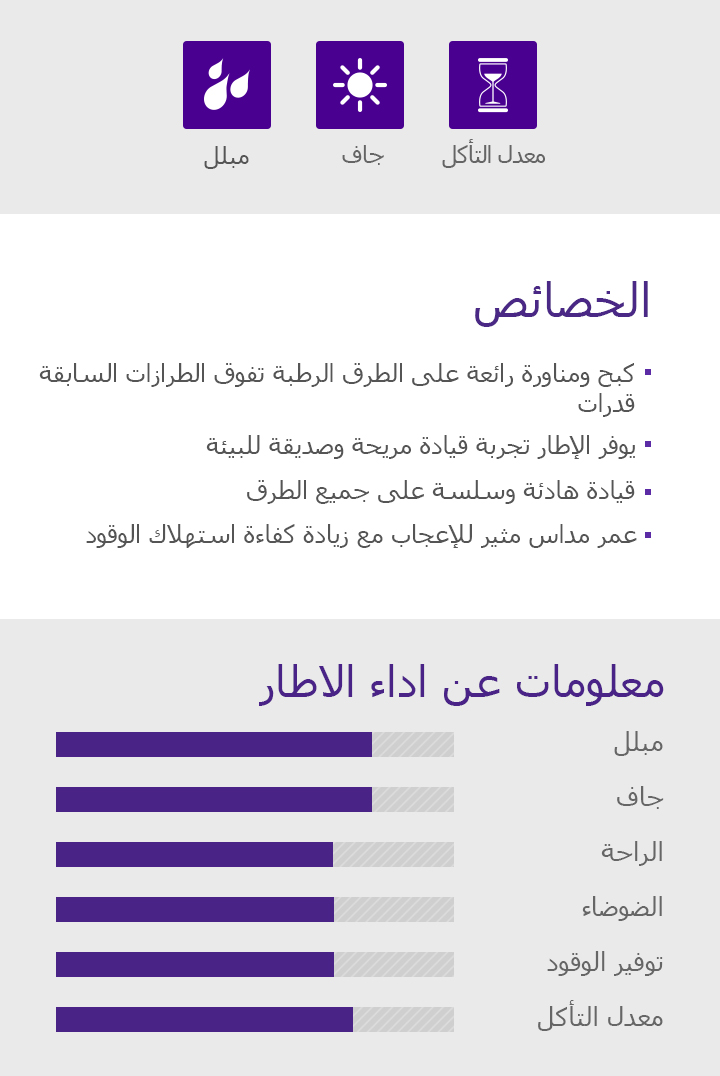Image resolution: width=720 pixels, height=1076 pixels.
Task: Click the معدل التأكل wear rating bar
Action: tap(255, 1019)
